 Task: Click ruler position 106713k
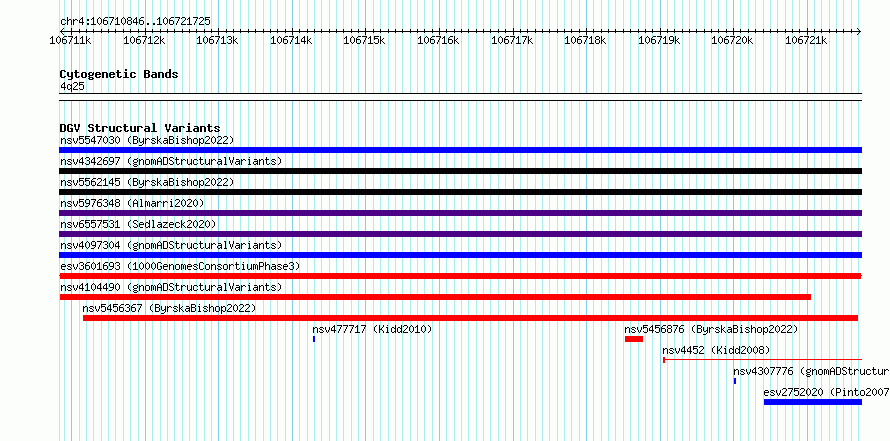pyautogui.click(x=218, y=40)
